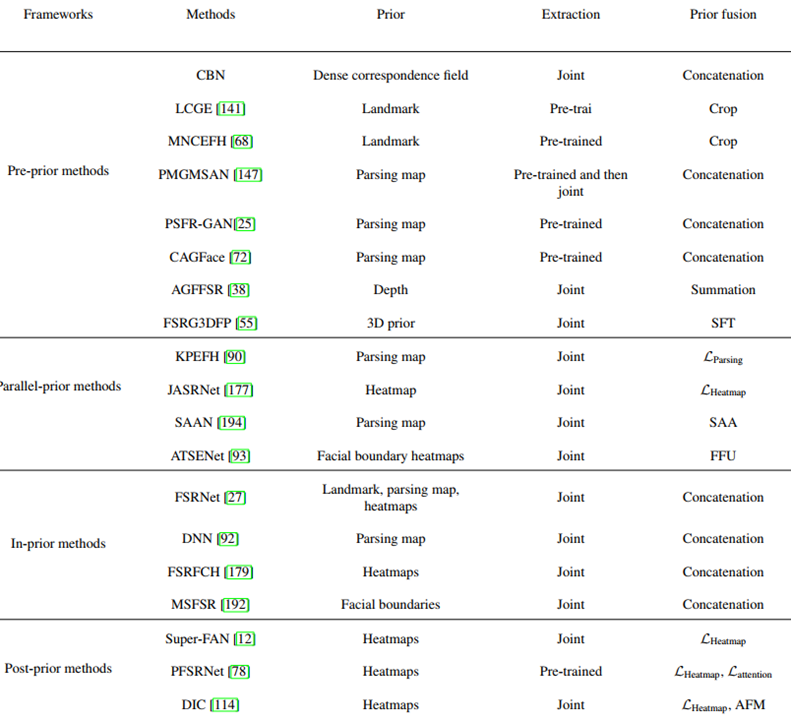This screenshot has height=720, width=791.
Task: Open the DNN reference 92 link
Action: pos(228,539)
